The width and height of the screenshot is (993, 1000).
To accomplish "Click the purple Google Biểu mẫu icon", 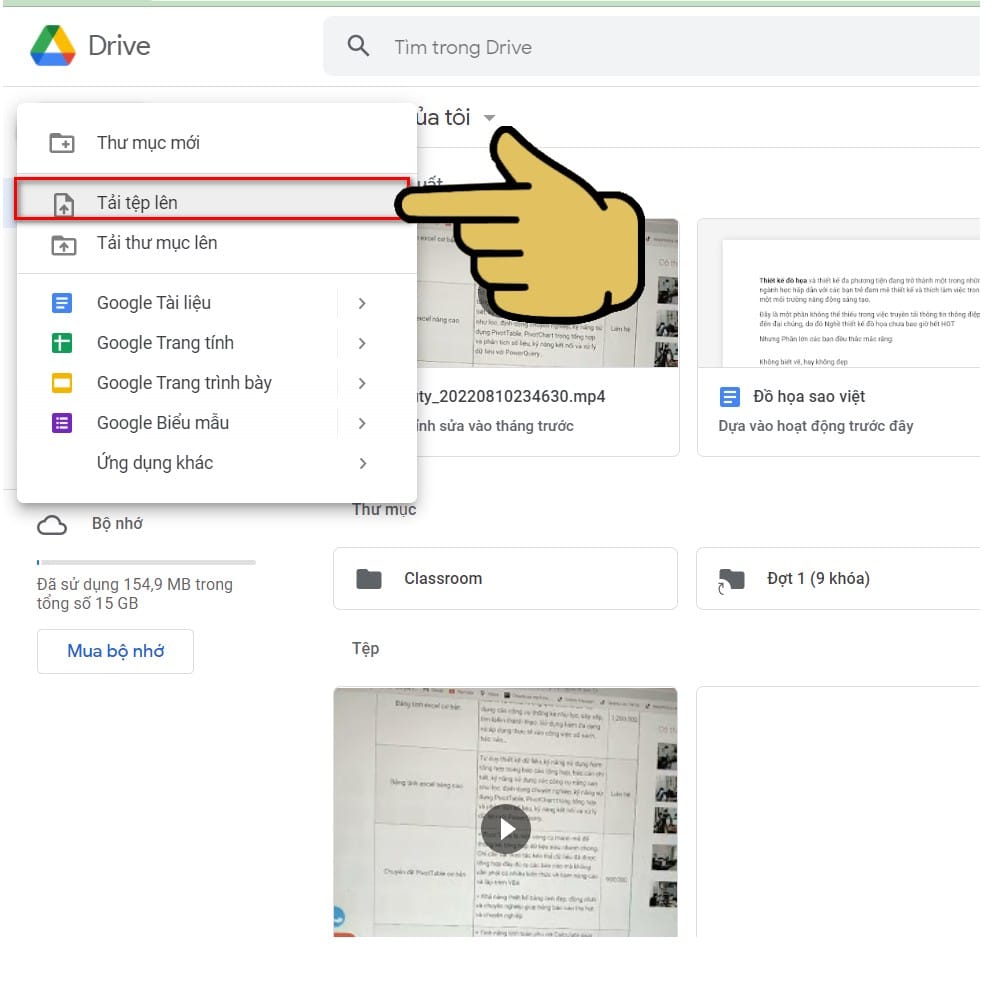I will point(62,423).
